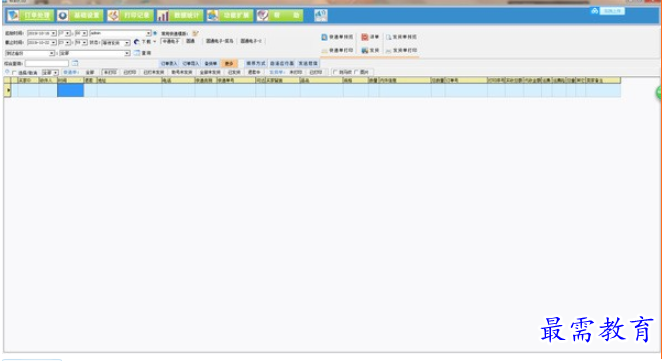Click the 查询 query icon

point(137,53)
